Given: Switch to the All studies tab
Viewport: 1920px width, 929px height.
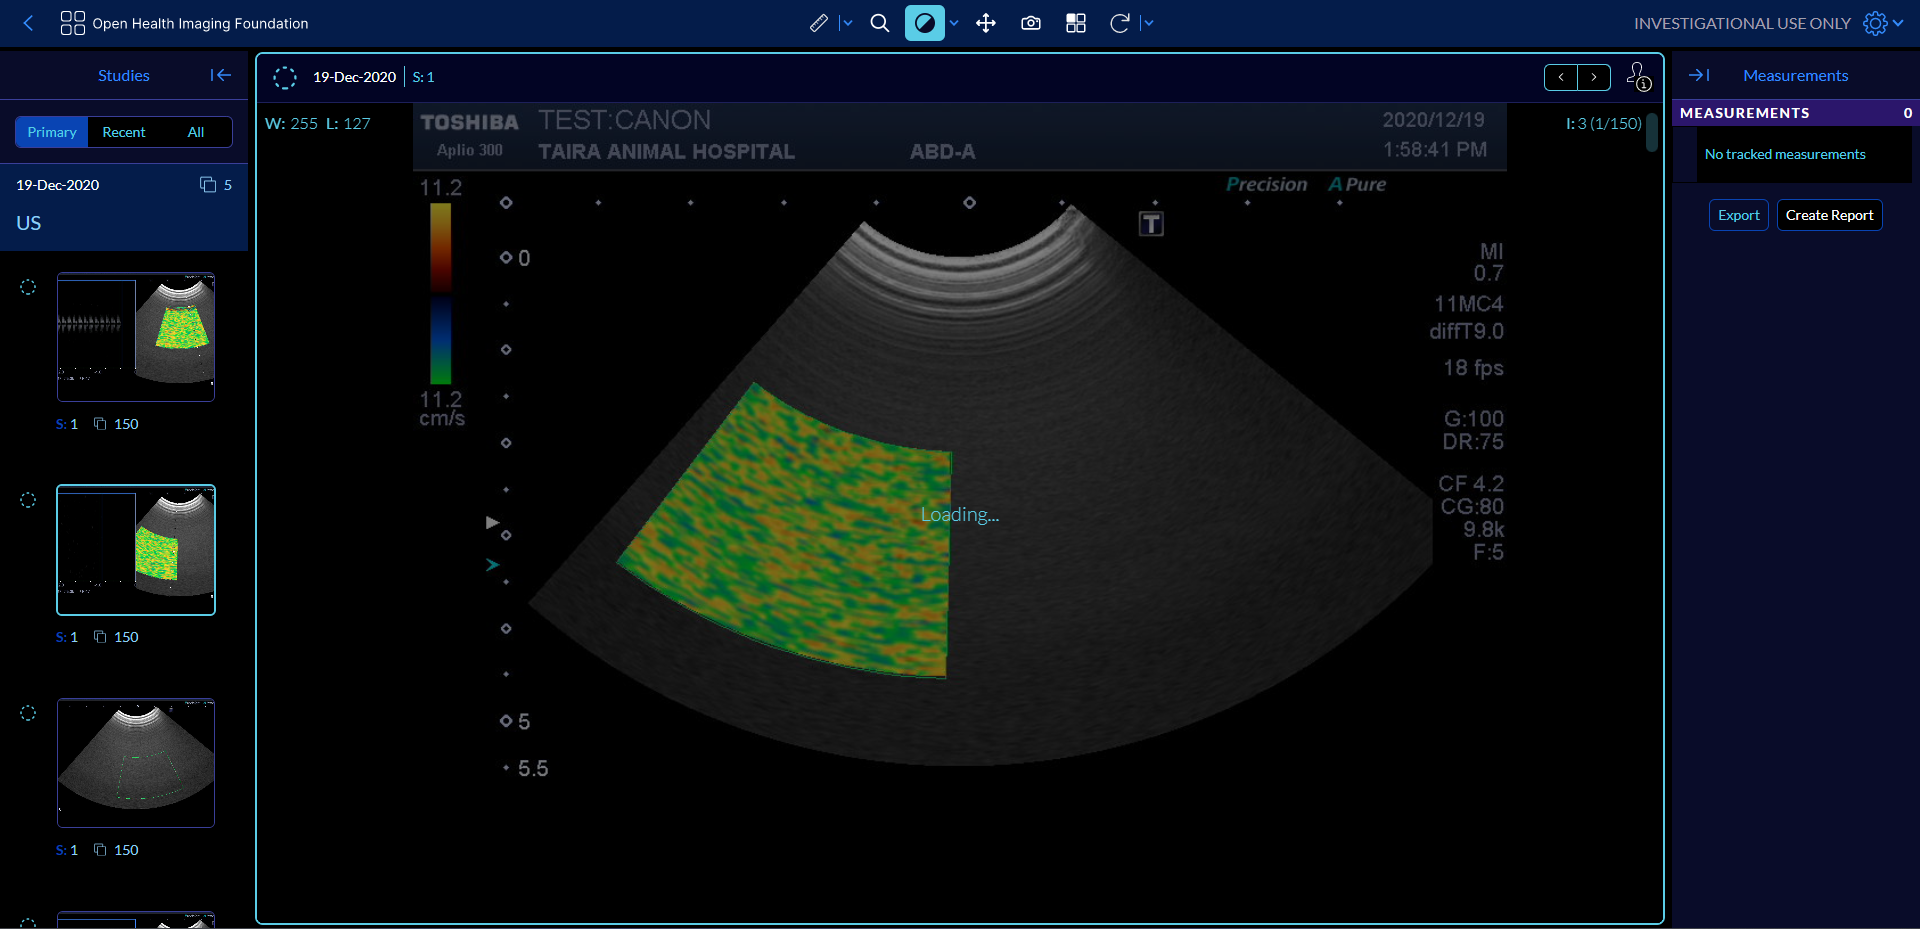Looking at the screenshot, I should (x=196, y=132).
